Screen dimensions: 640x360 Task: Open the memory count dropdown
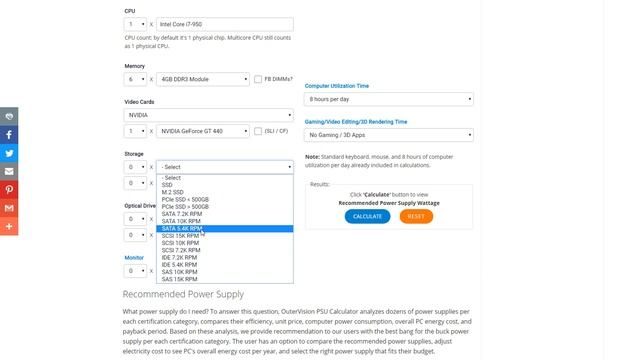click(135, 79)
